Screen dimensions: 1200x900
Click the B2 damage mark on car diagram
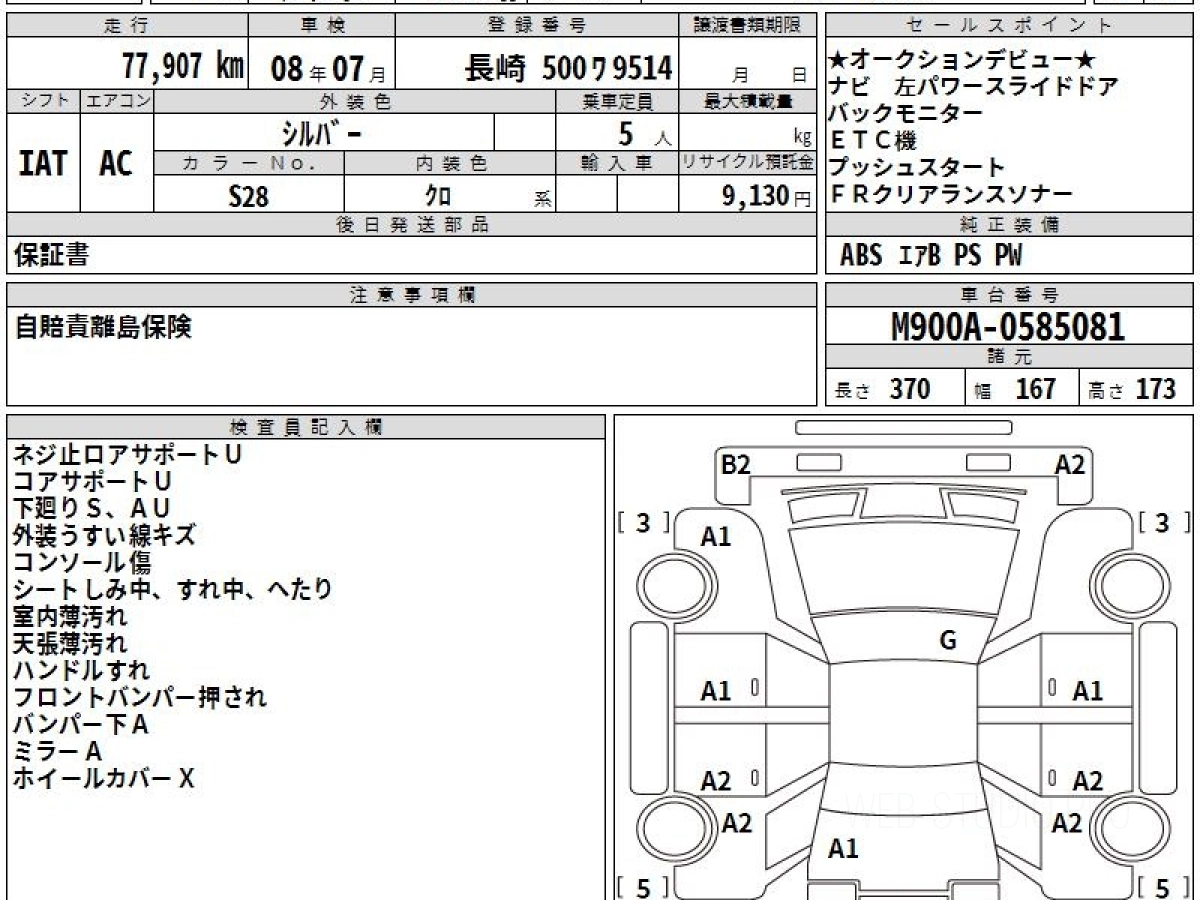point(736,465)
